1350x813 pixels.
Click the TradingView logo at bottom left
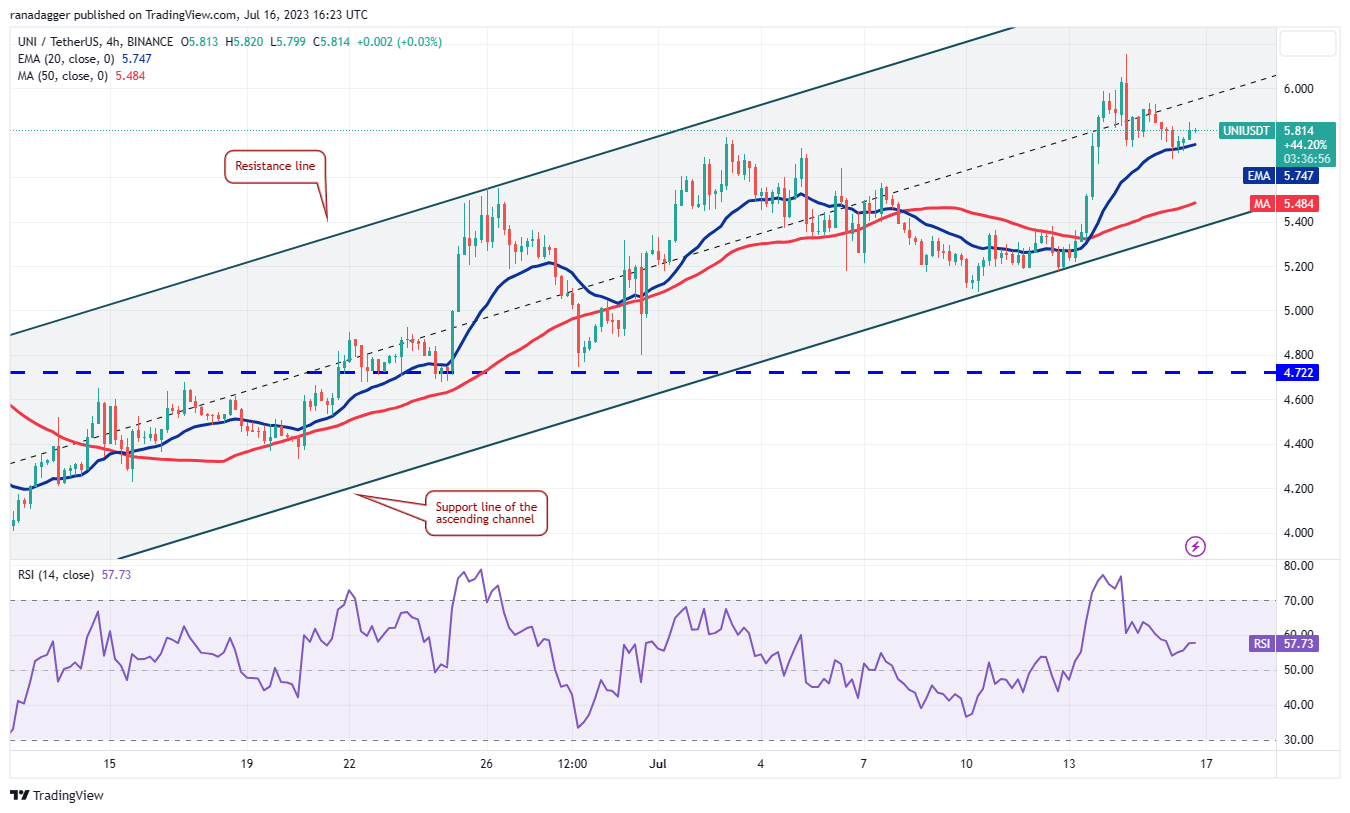click(56, 796)
